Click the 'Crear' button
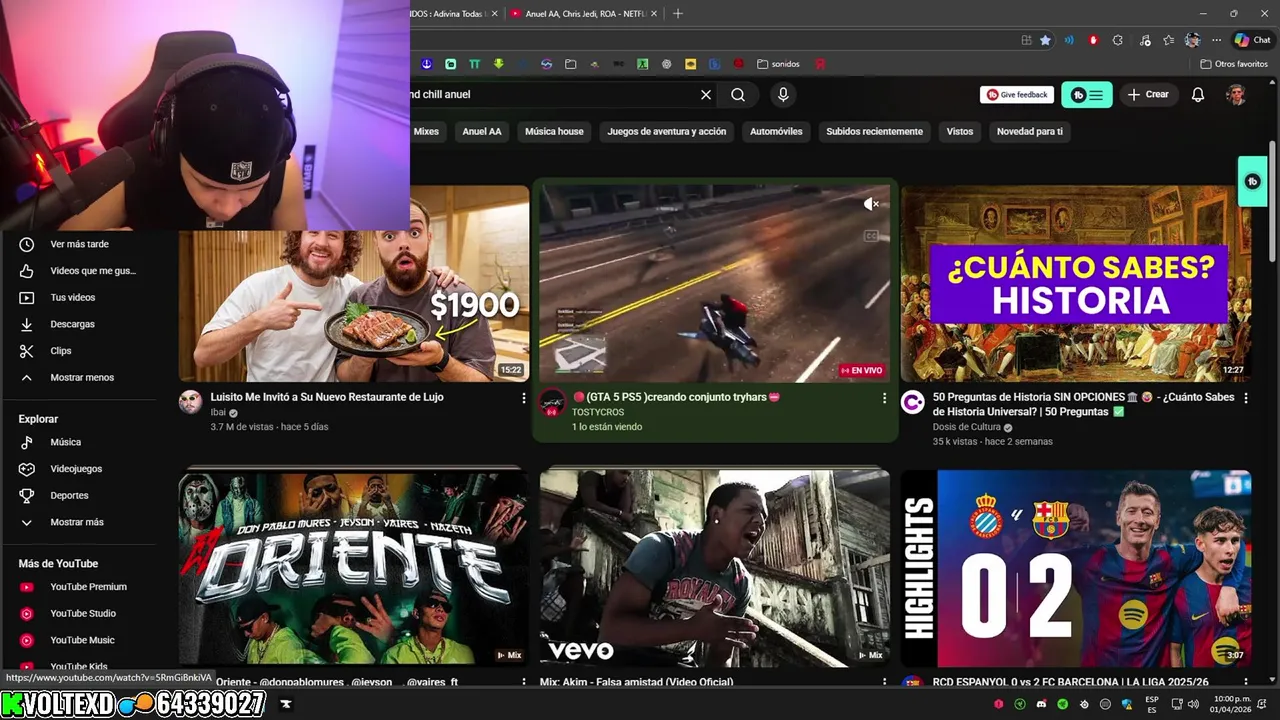 (1148, 94)
